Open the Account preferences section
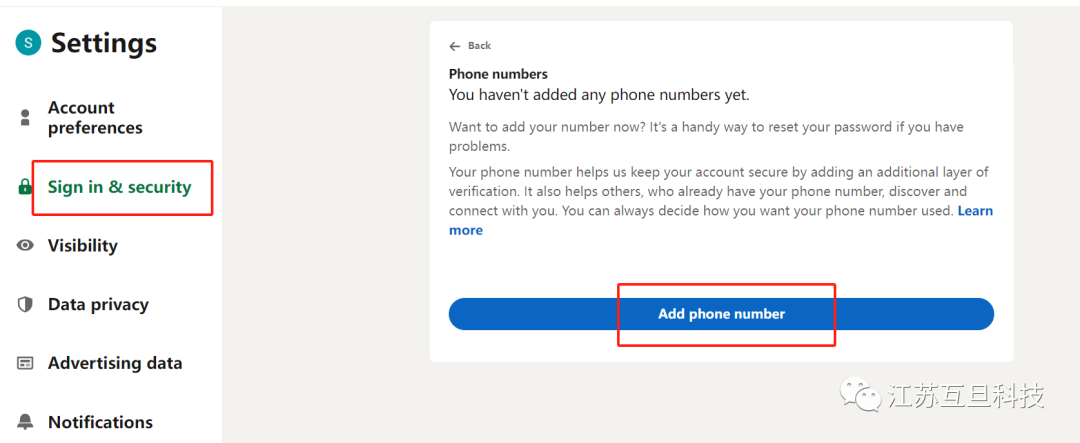Viewport: 1080px width, 443px height. click(95, 118)
